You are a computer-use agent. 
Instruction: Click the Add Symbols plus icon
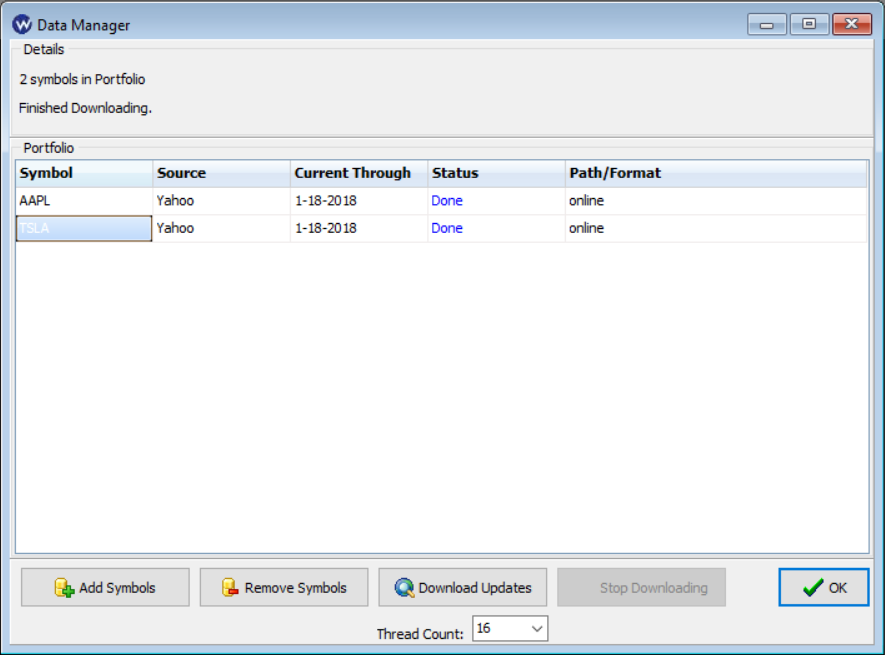(65, 588)
